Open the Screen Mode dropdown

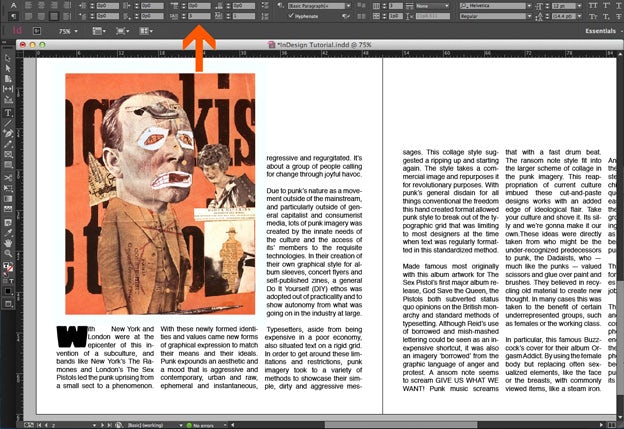click(122, 31)
